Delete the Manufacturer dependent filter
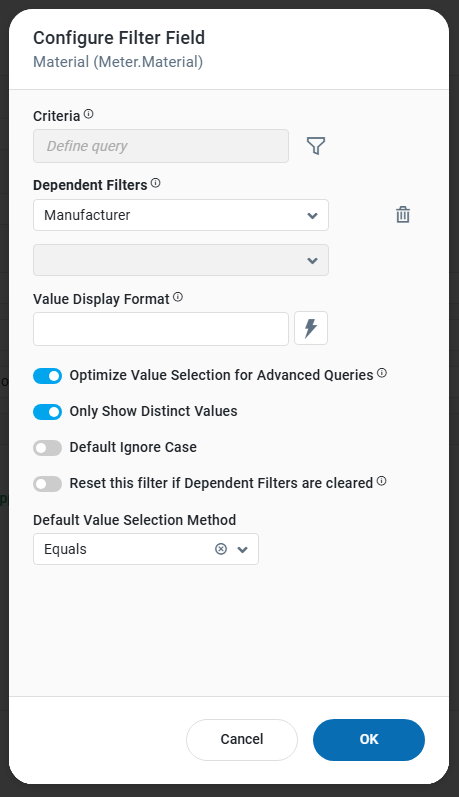 click(x=403, y=214)
